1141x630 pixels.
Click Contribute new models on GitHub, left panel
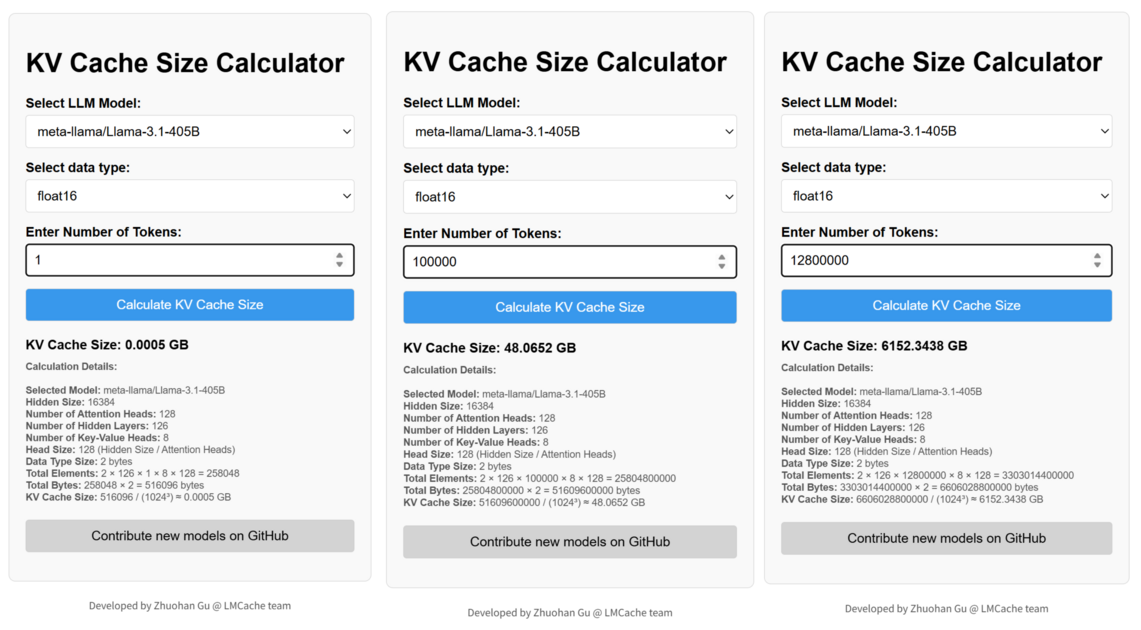pos(189,535)
